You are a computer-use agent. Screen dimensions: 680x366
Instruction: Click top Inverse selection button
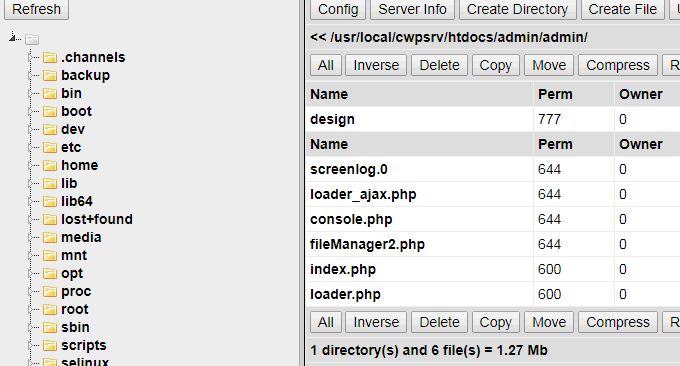[376, 65]
